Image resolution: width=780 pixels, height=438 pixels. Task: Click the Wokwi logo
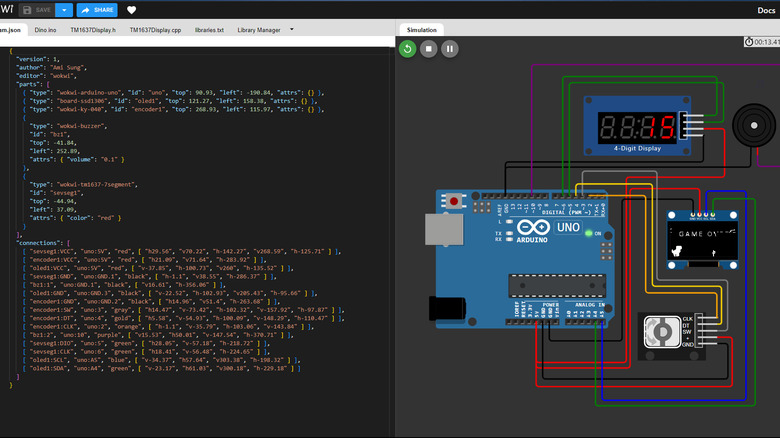tap(5, 10)
